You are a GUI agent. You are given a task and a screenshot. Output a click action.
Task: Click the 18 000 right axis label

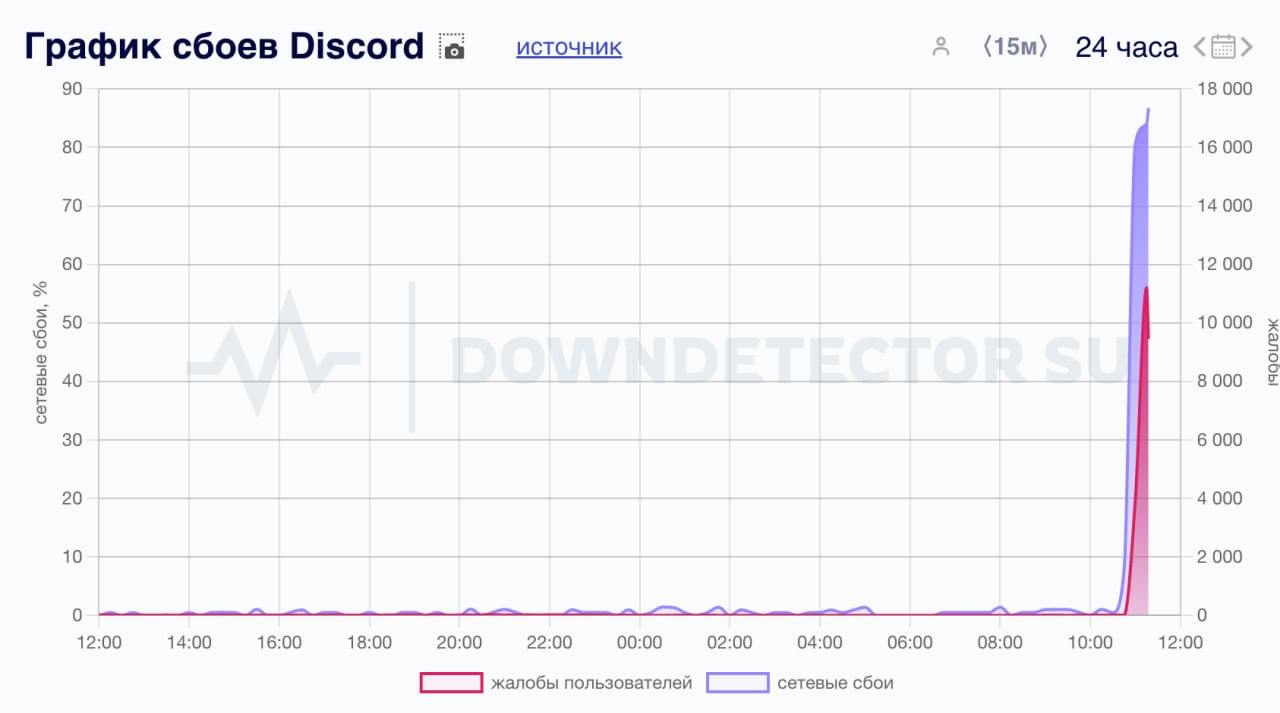[1224, 89]
